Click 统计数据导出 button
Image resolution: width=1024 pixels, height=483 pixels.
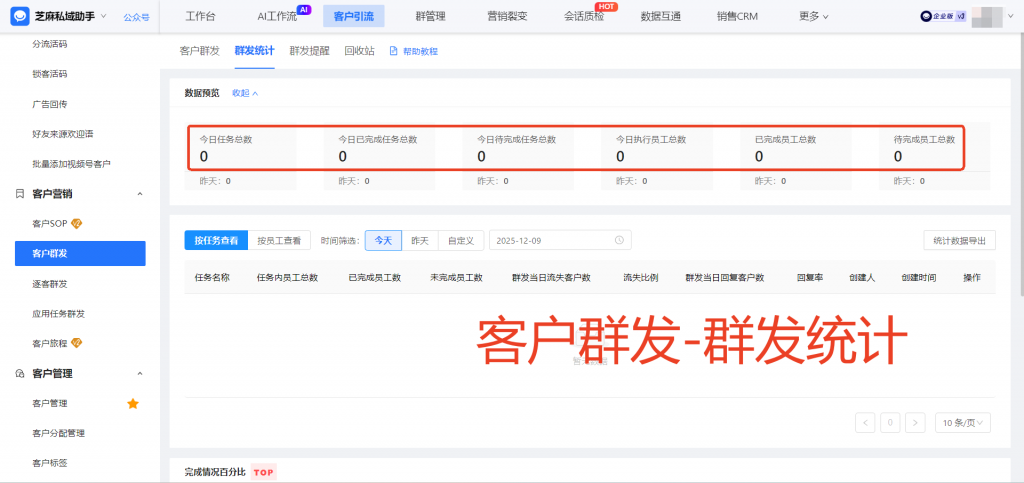[x=959, y=240]
